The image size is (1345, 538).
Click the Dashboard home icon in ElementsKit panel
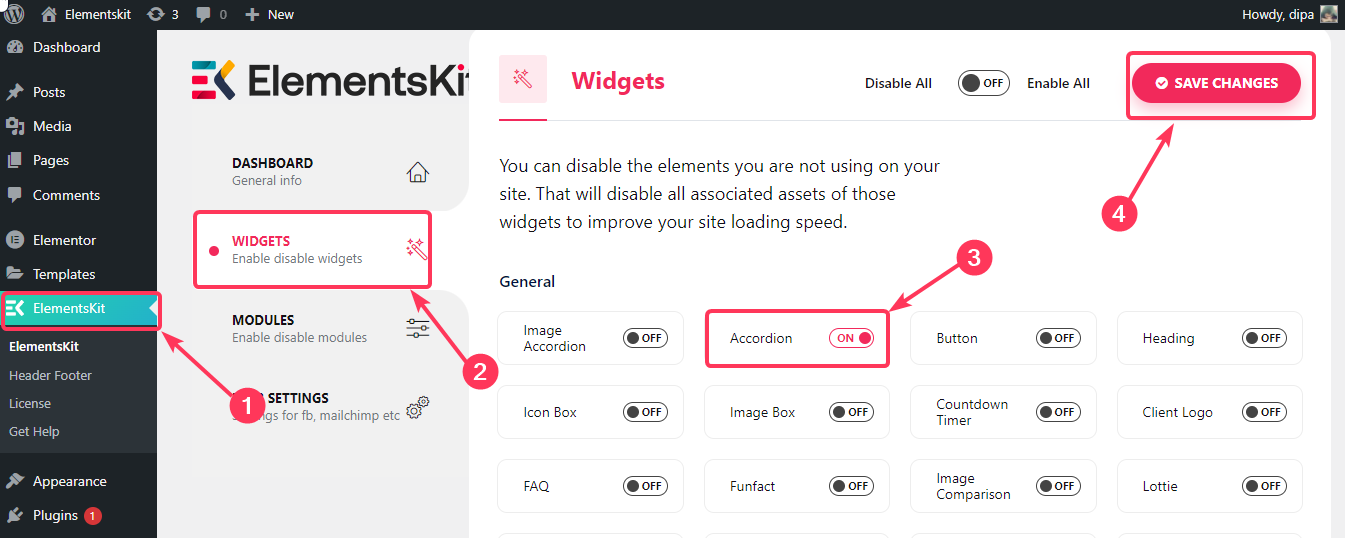pyautogui.click(x=417, y=172)
